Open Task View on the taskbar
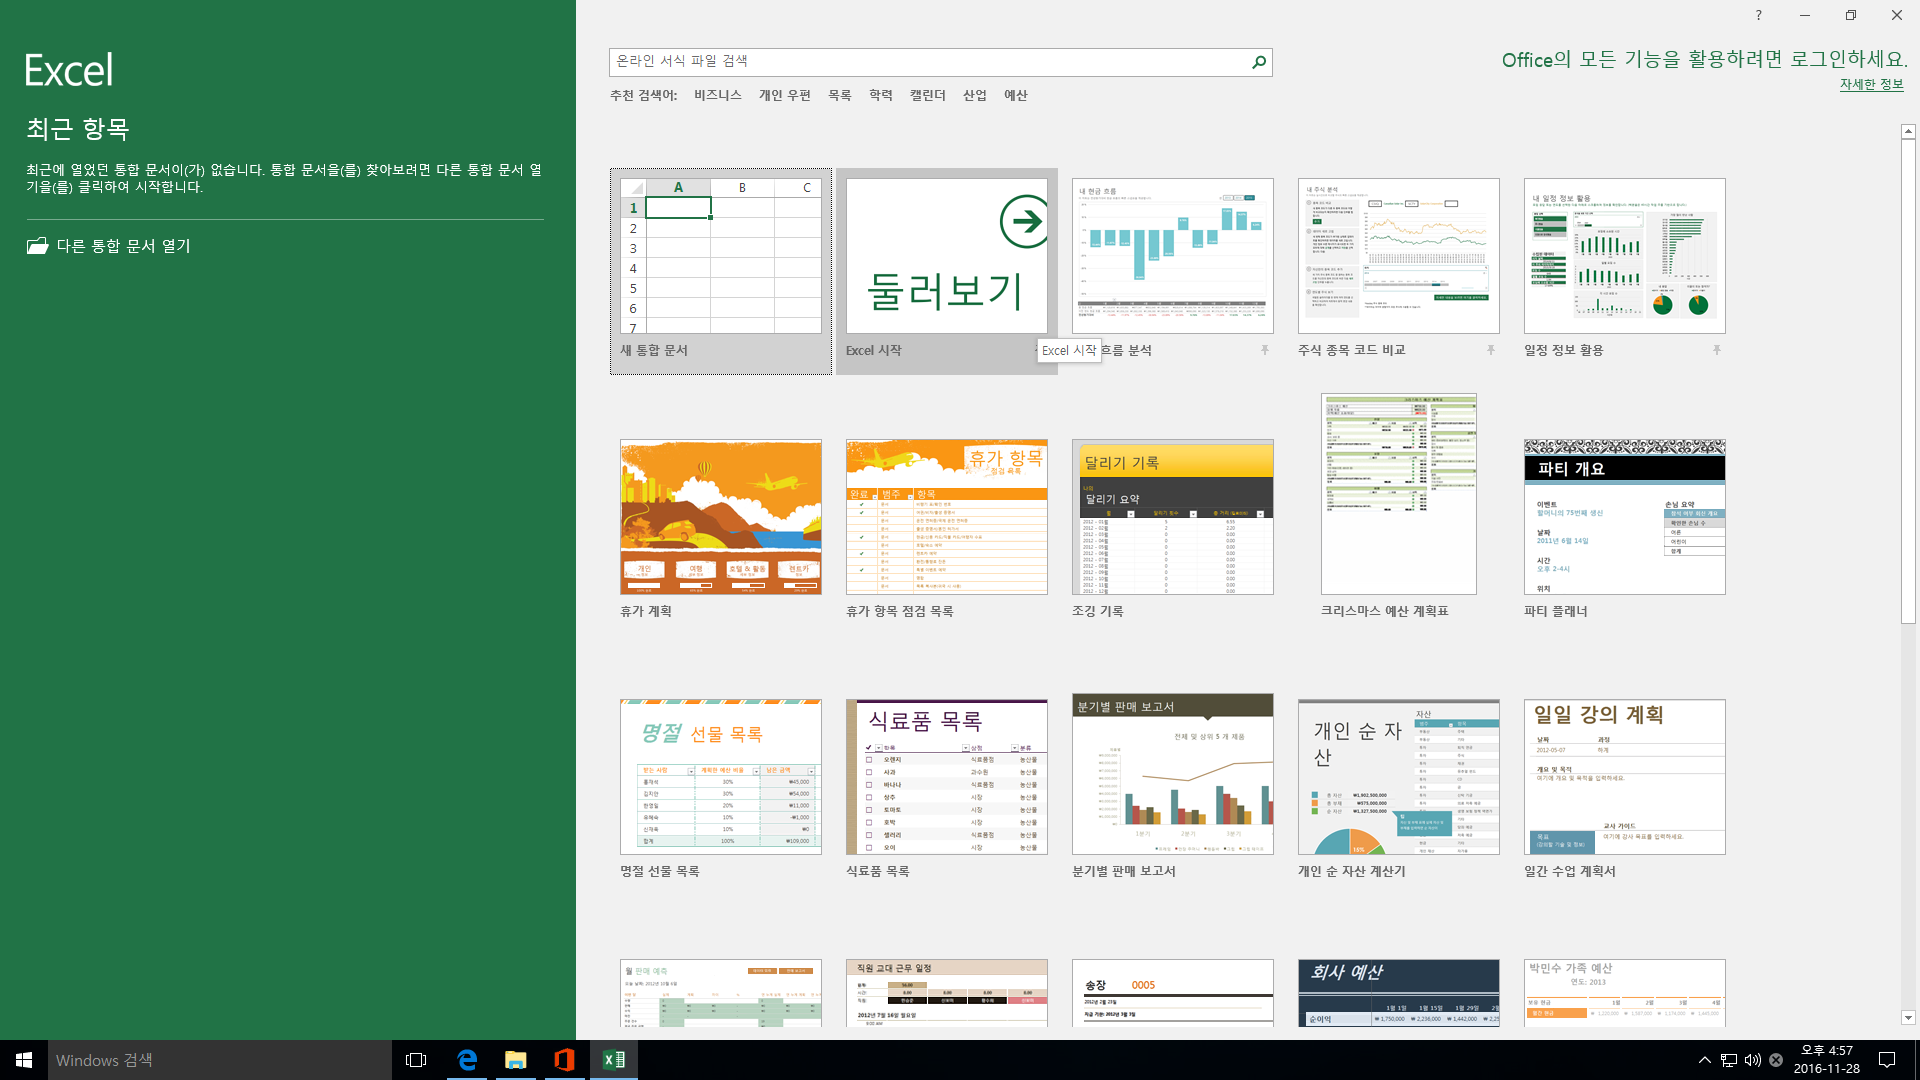 tap(416, 1060)
